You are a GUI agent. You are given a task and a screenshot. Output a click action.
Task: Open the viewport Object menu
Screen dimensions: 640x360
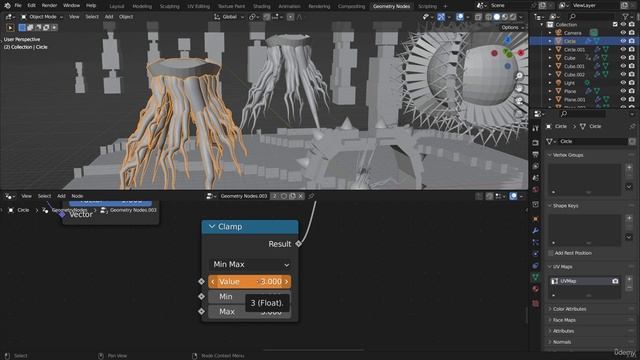pos(126,17)
